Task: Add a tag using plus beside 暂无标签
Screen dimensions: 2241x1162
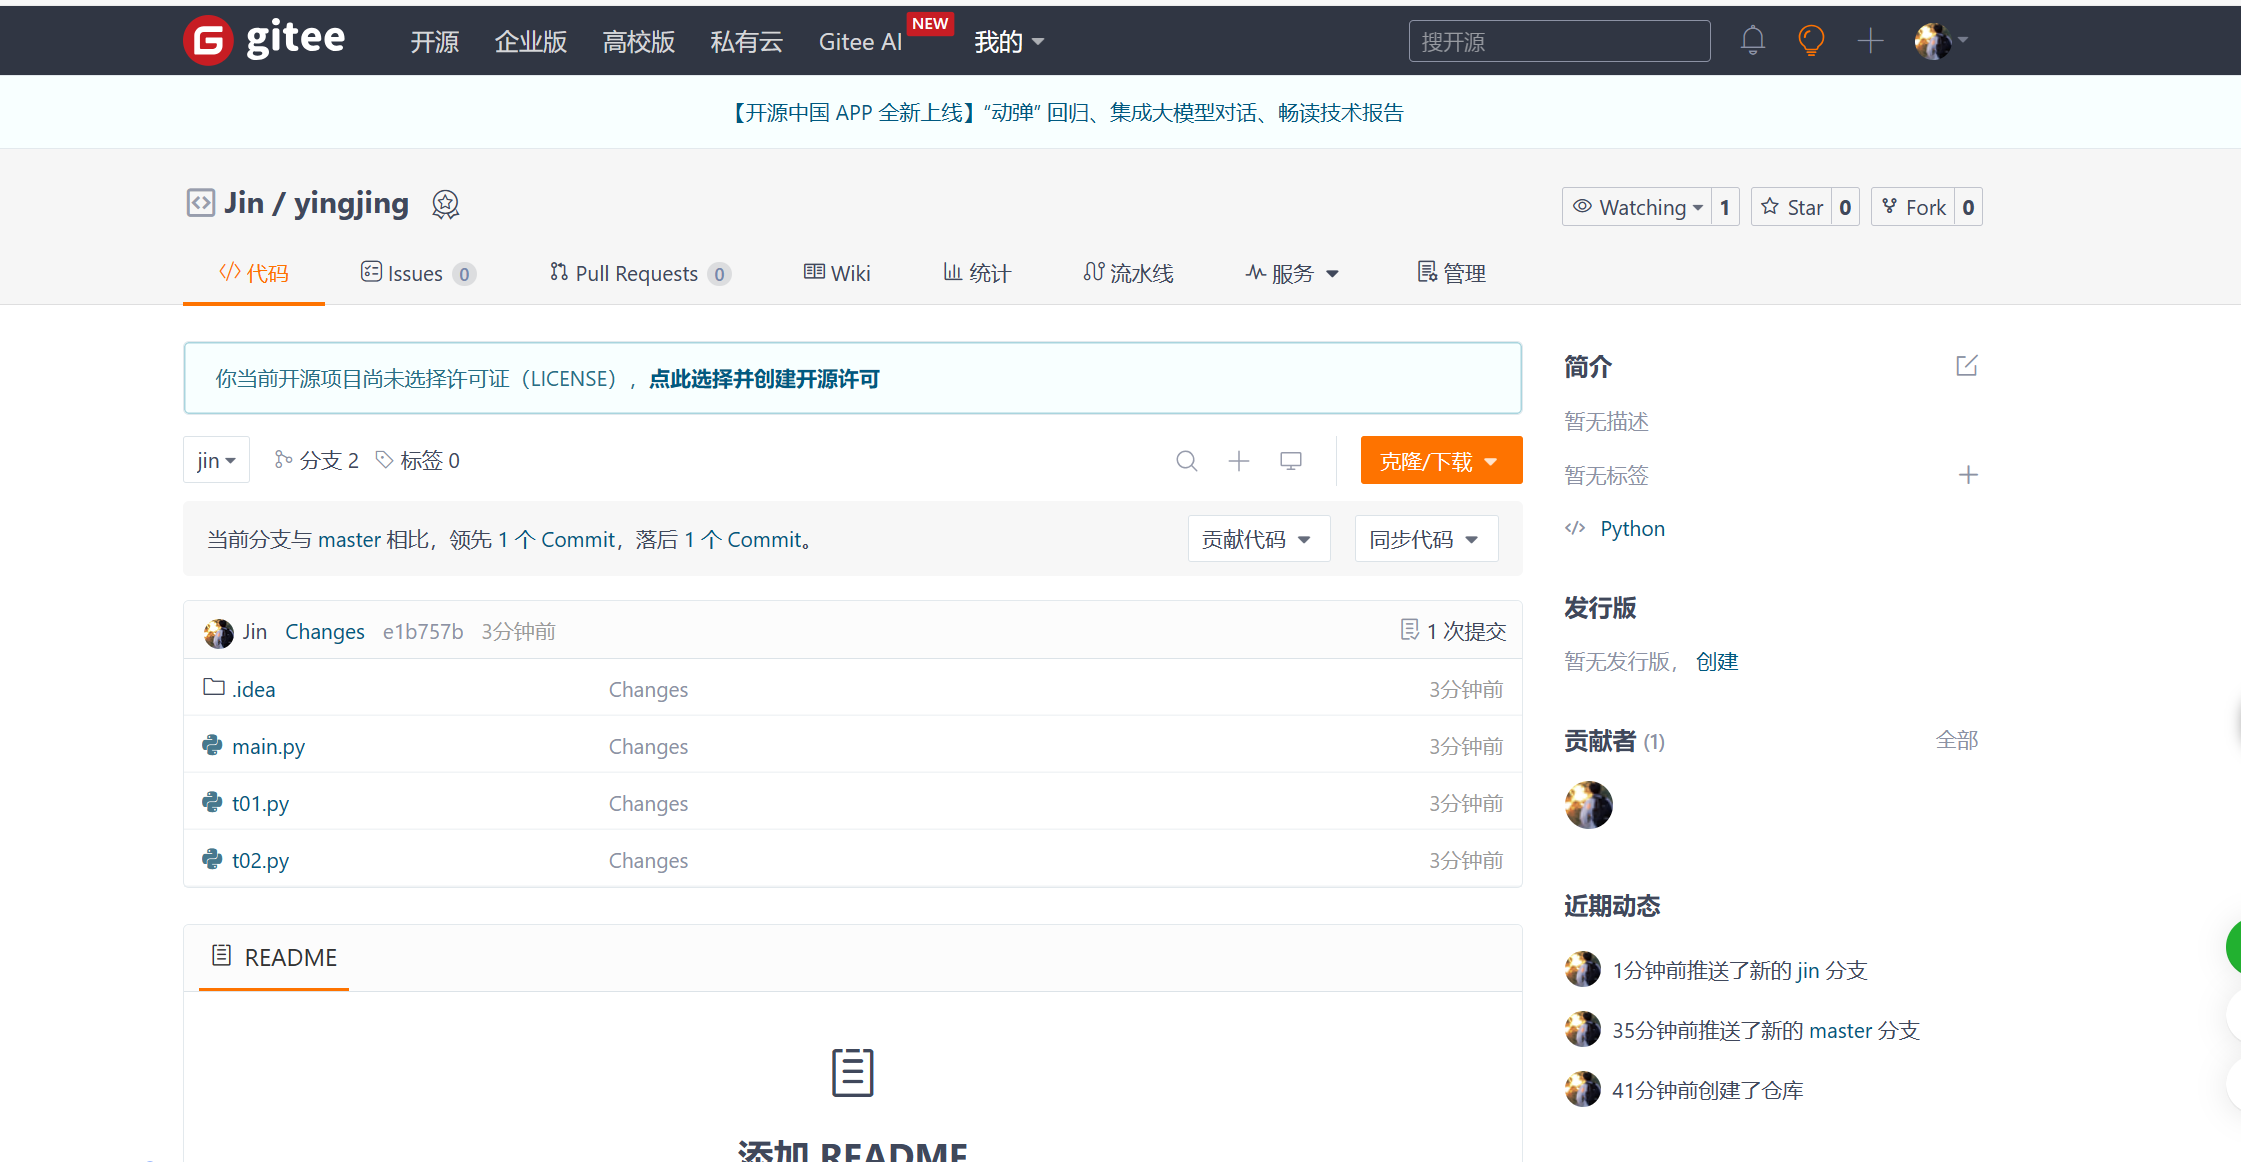Action: [x=1968, y=475]
